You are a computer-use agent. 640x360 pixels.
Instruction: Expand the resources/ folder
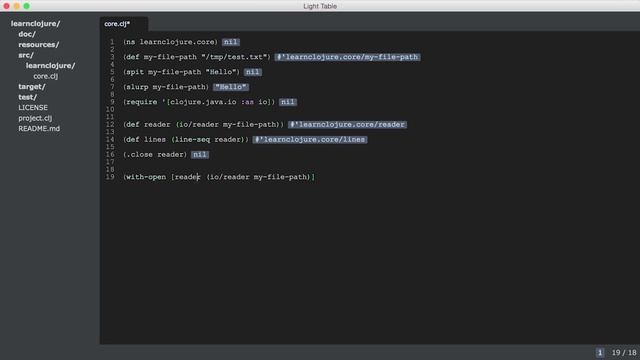click(39, 44)
